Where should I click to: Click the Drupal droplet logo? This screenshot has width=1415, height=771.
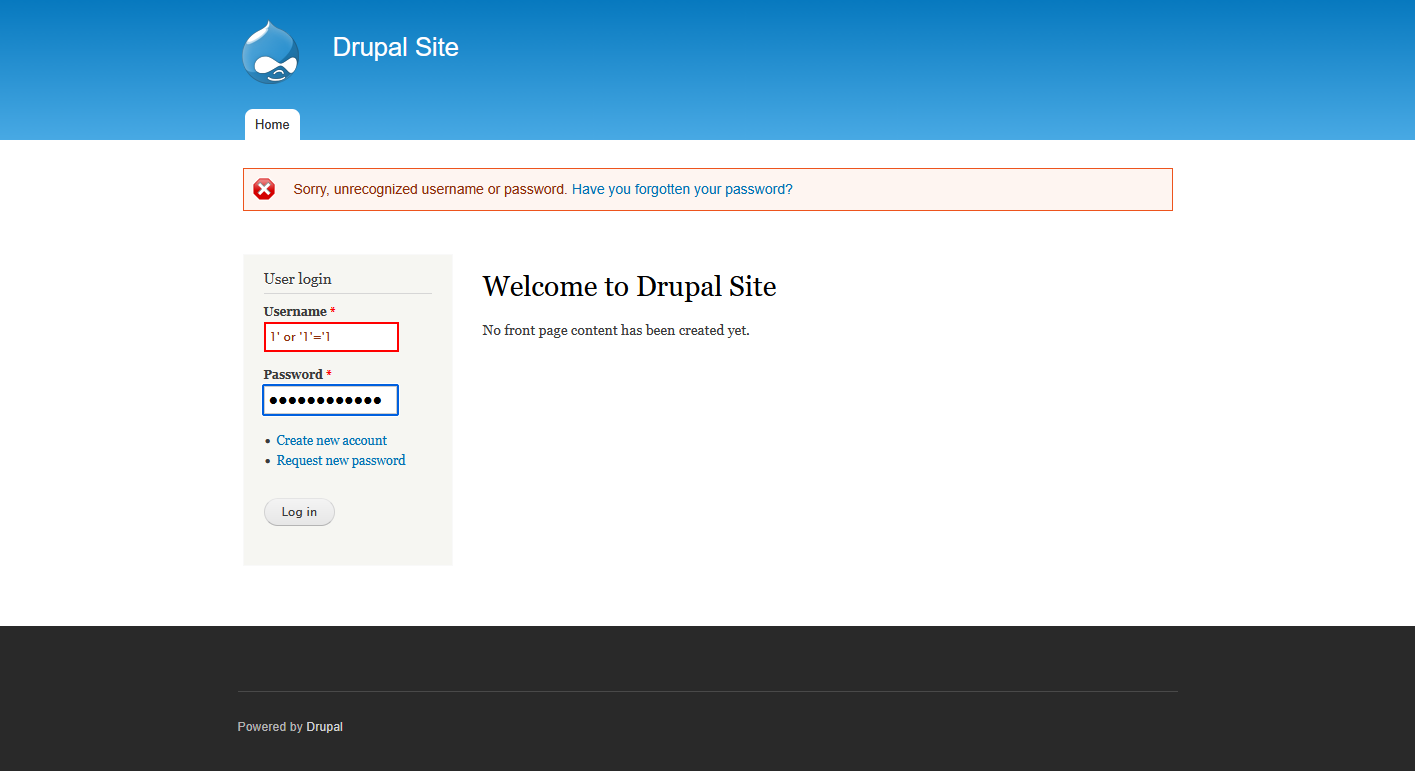click(x=271, y=52)
